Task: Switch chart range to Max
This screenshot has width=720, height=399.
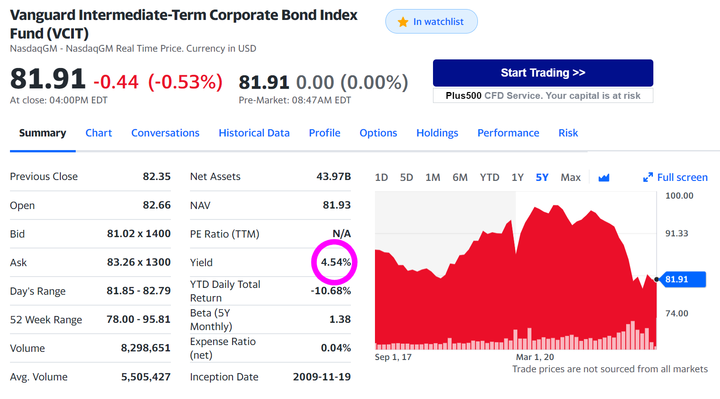Action: tap(570, 177)
